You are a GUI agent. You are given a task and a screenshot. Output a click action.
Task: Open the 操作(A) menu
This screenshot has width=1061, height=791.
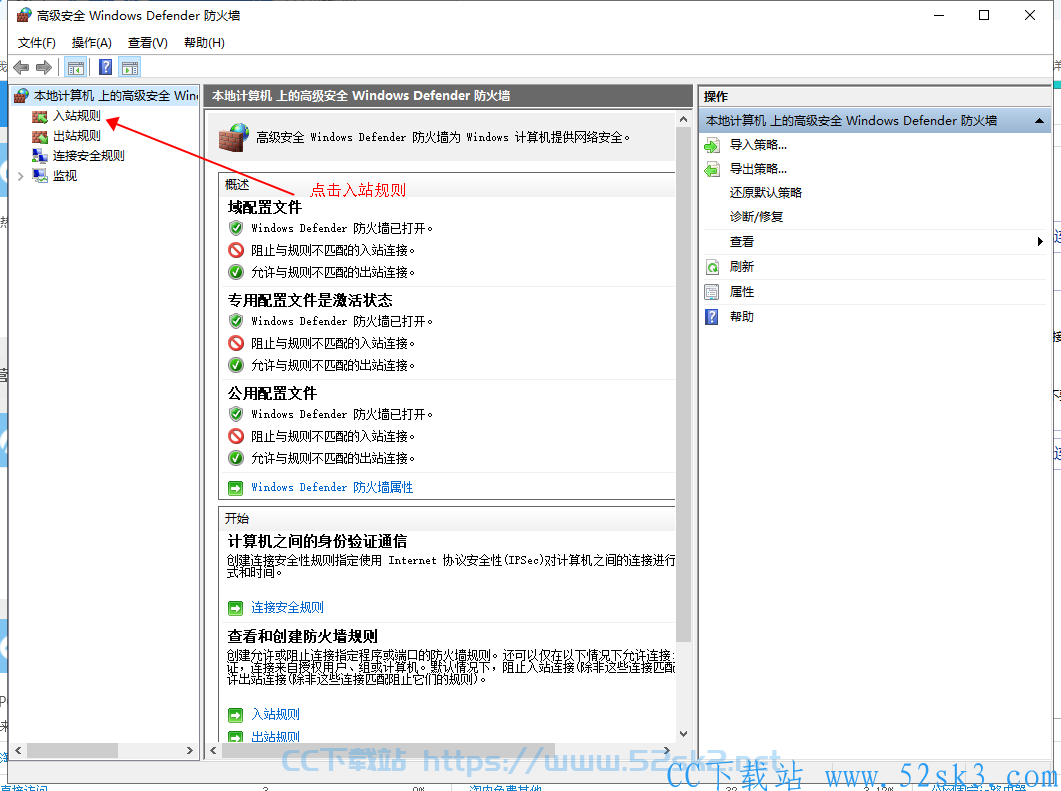click(91, 43)
